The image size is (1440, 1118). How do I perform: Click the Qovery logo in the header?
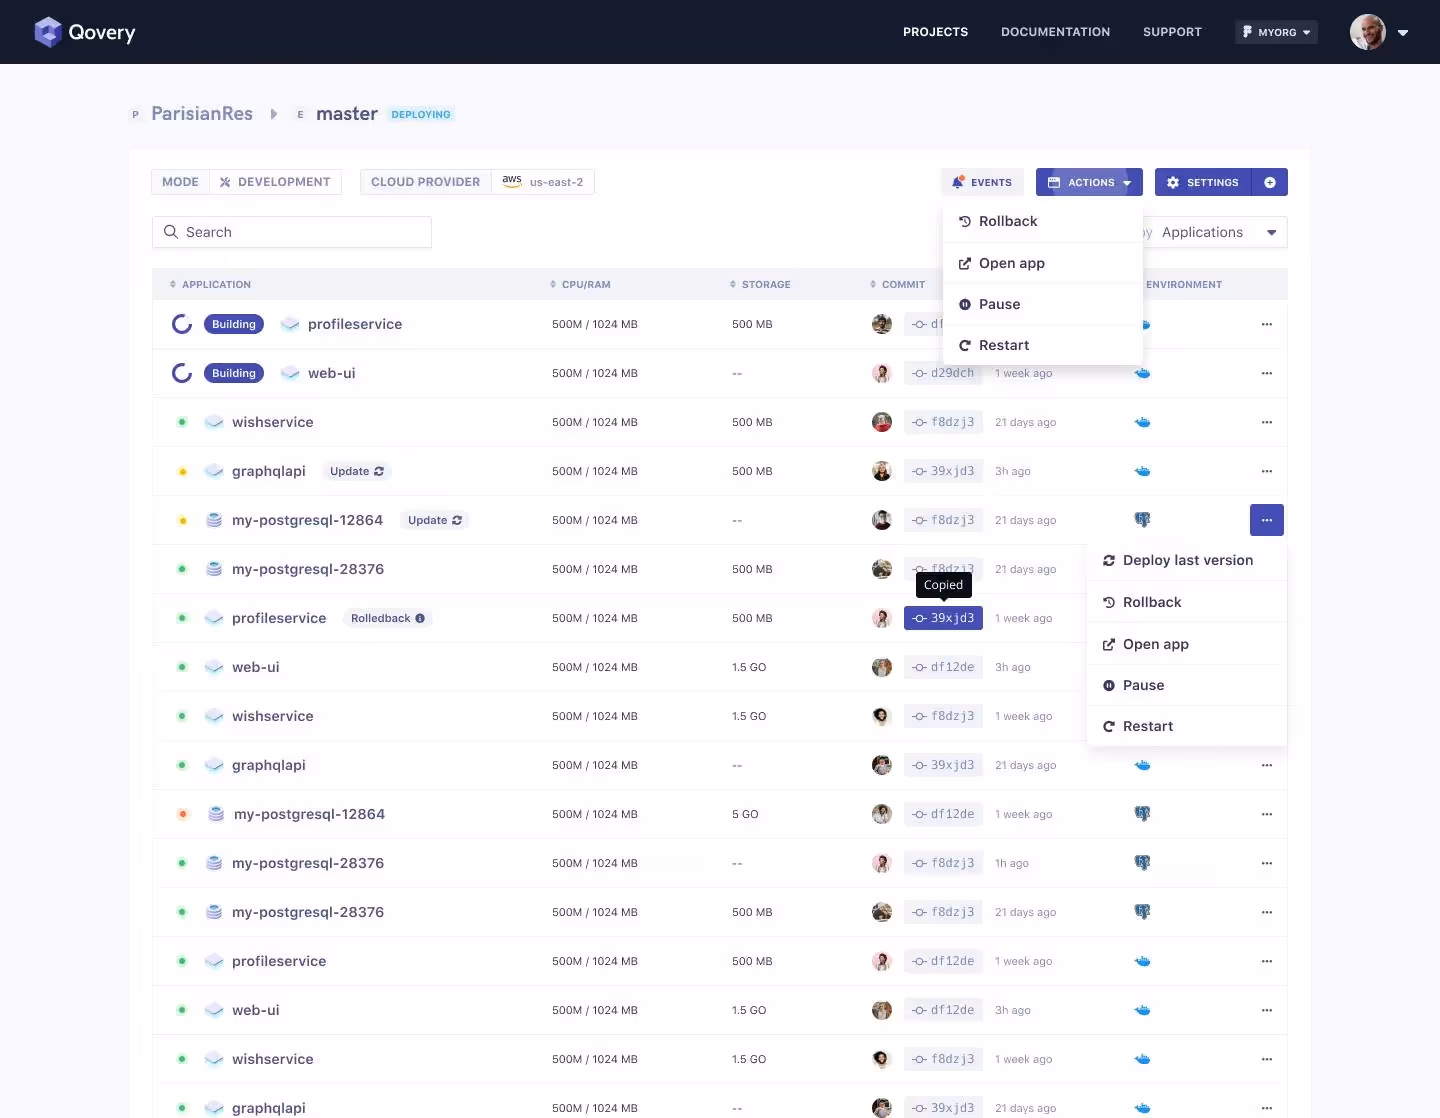tap(85, 32)
